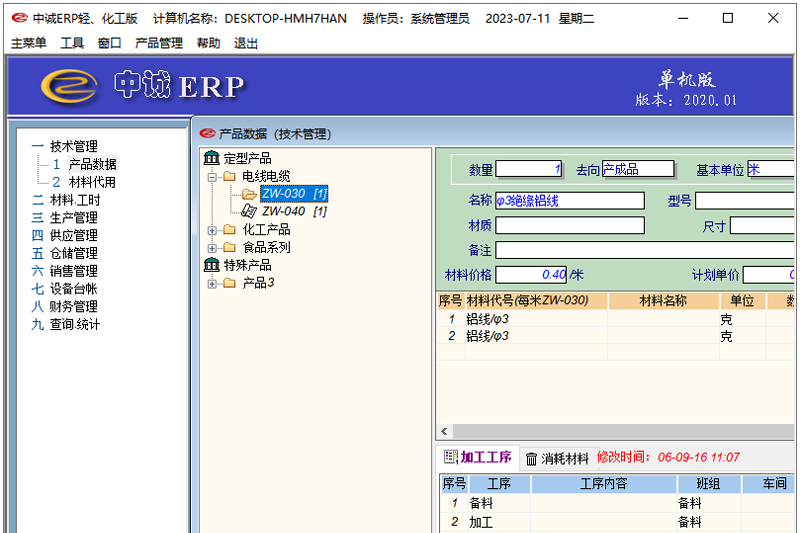
Task: Click the 数量 input field
Action: coord(529,169)
